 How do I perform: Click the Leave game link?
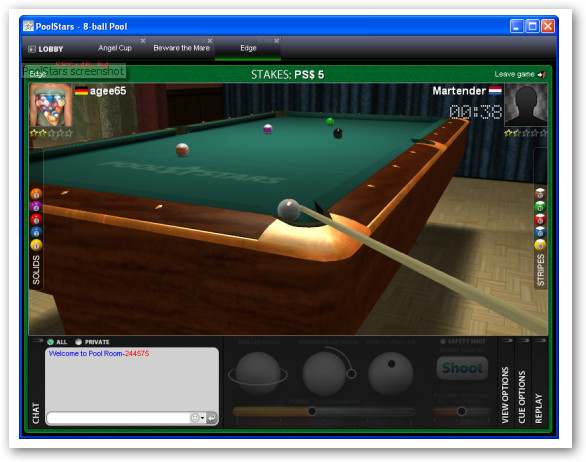click(514, 74)
